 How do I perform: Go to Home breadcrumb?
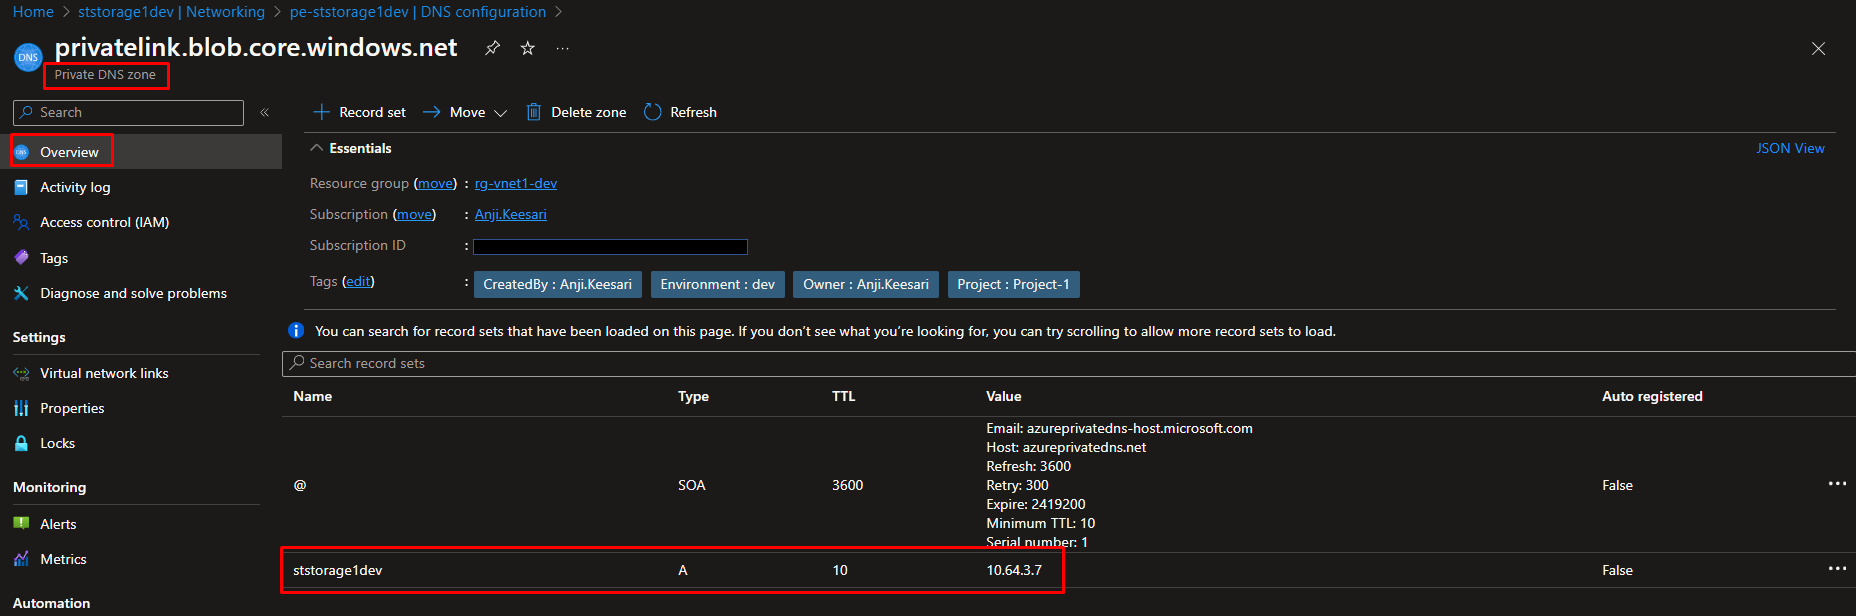tap(33, 12)
